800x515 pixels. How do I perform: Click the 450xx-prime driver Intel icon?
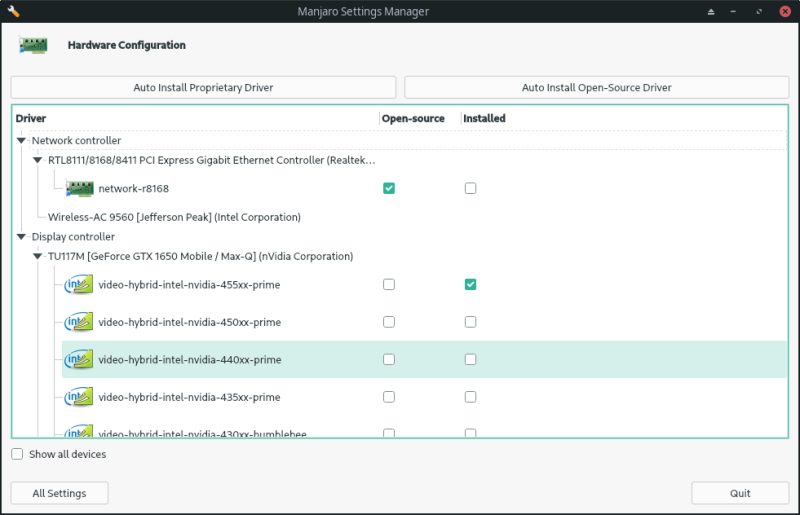pos(79,322)
